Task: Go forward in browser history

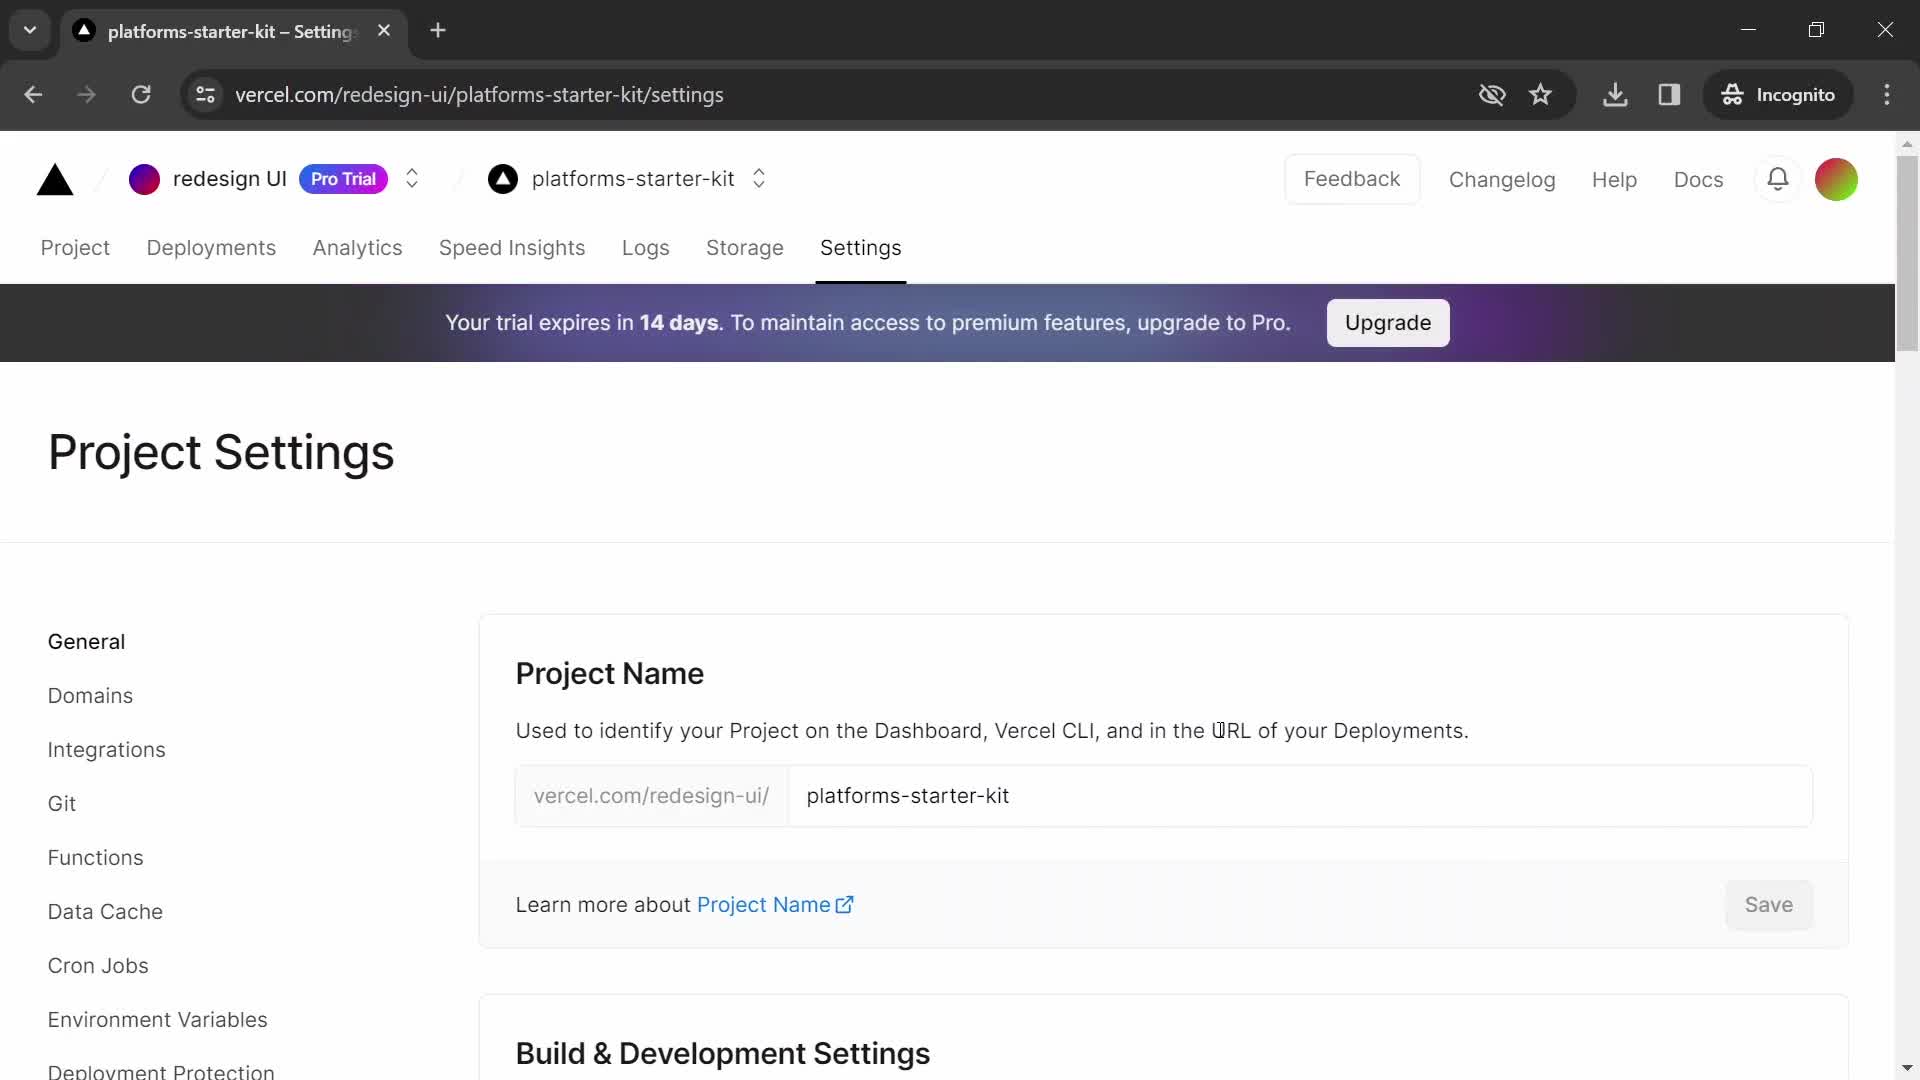Action: click(87, 95)
